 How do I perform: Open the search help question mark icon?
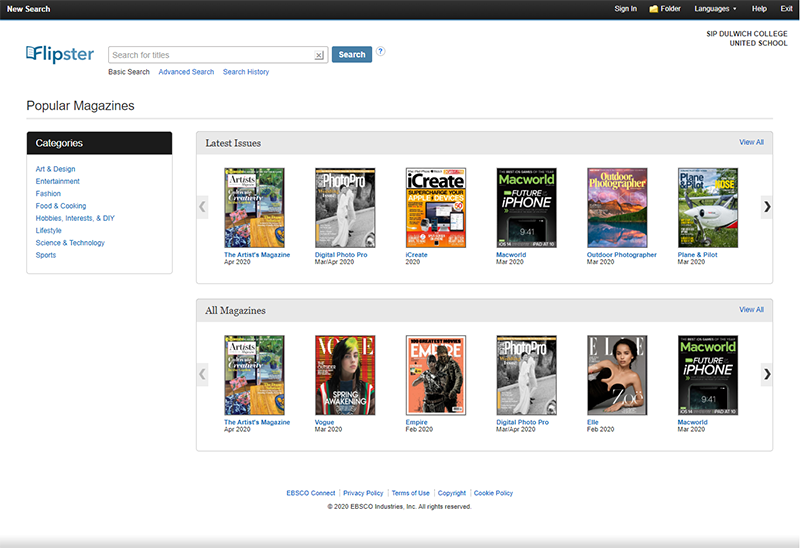(381, 51)
